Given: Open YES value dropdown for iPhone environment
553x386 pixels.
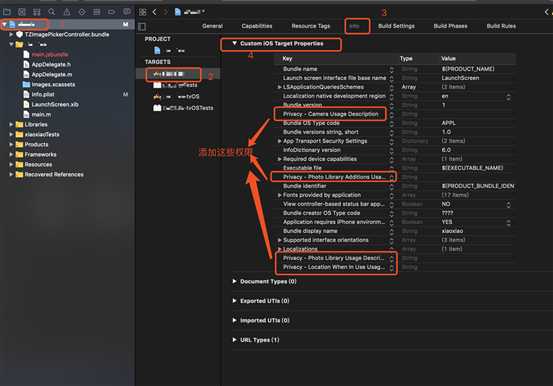Looking at the screenshot, I should coord(508,222).
